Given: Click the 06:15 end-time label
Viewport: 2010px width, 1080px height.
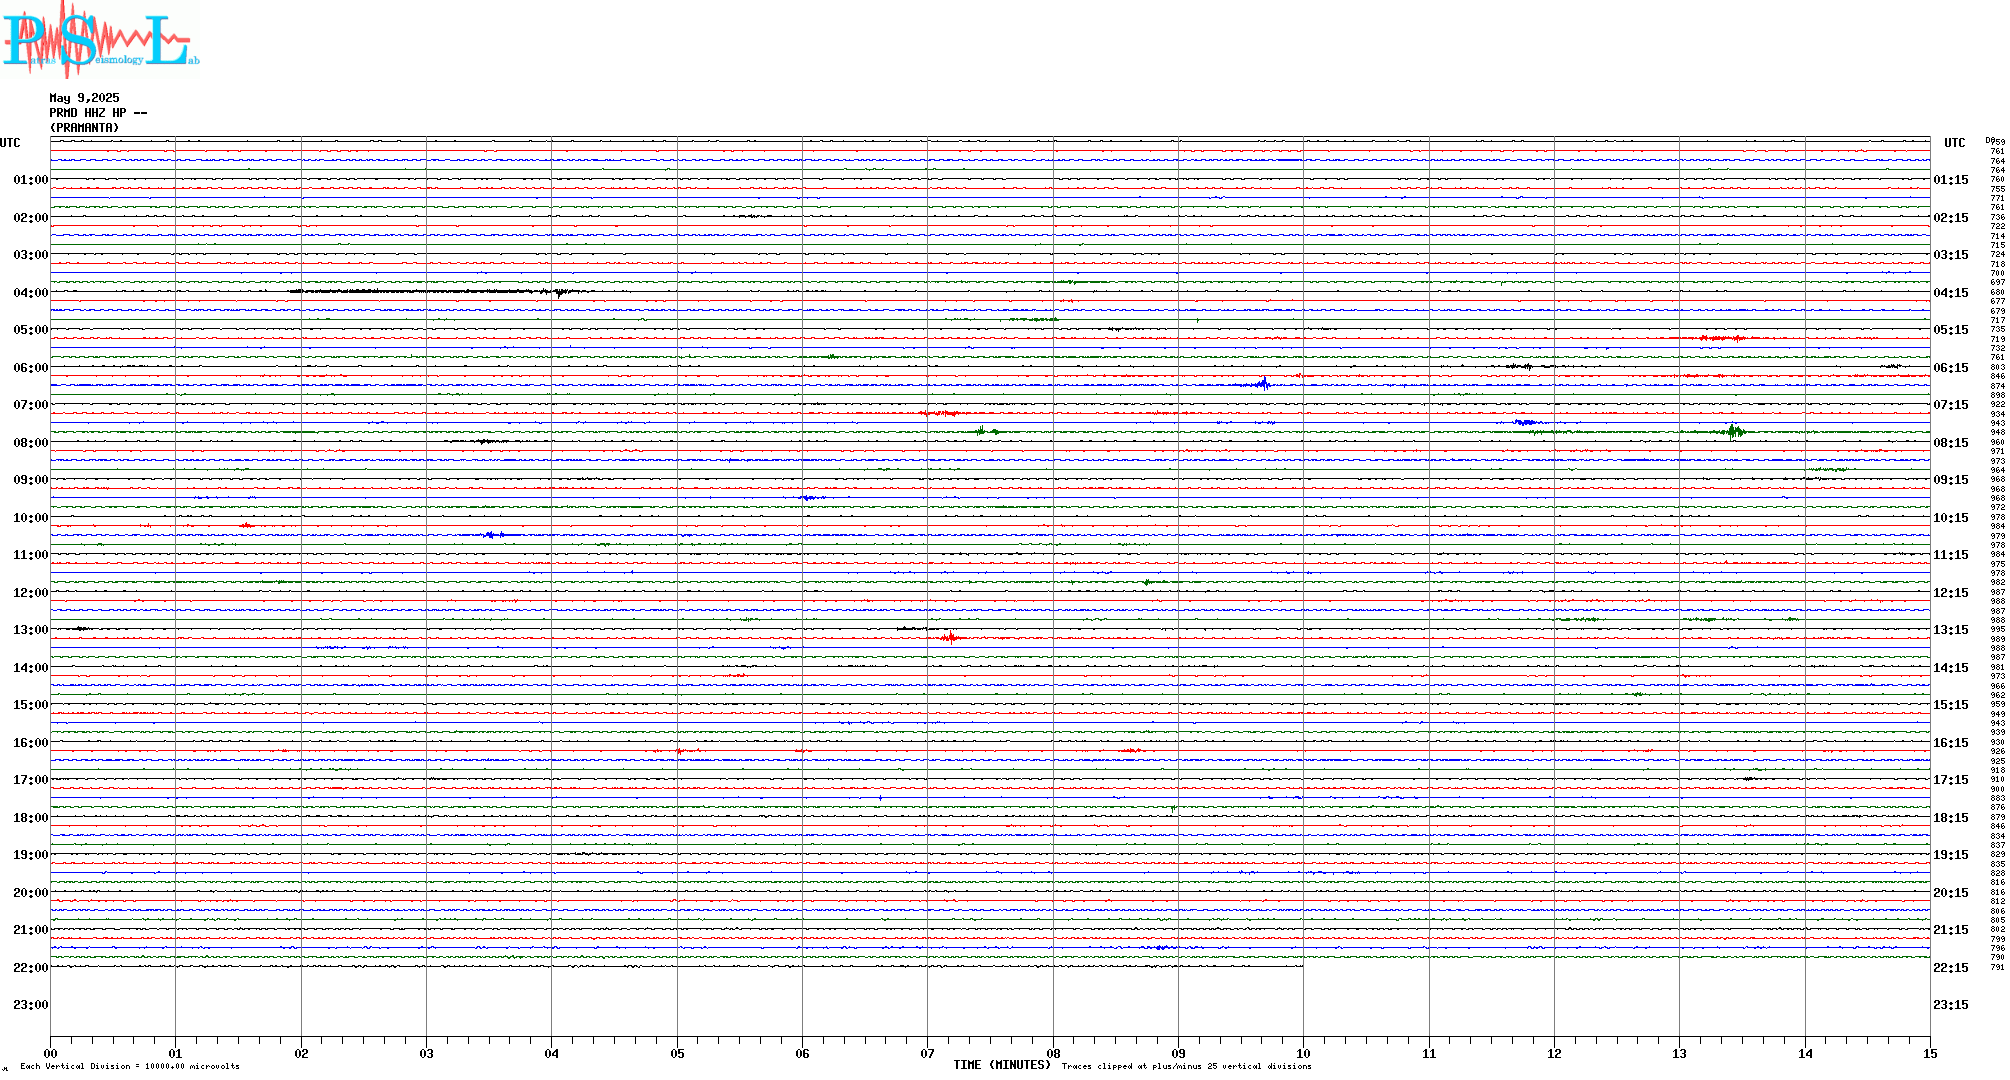Looking at the screenshot, I should click(1951, 368).
